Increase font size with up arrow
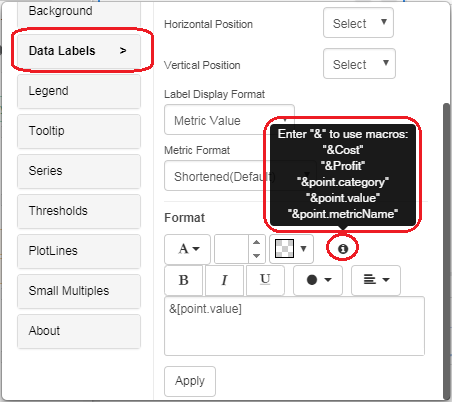The image size is (452, 402). (x=256, y=242)
